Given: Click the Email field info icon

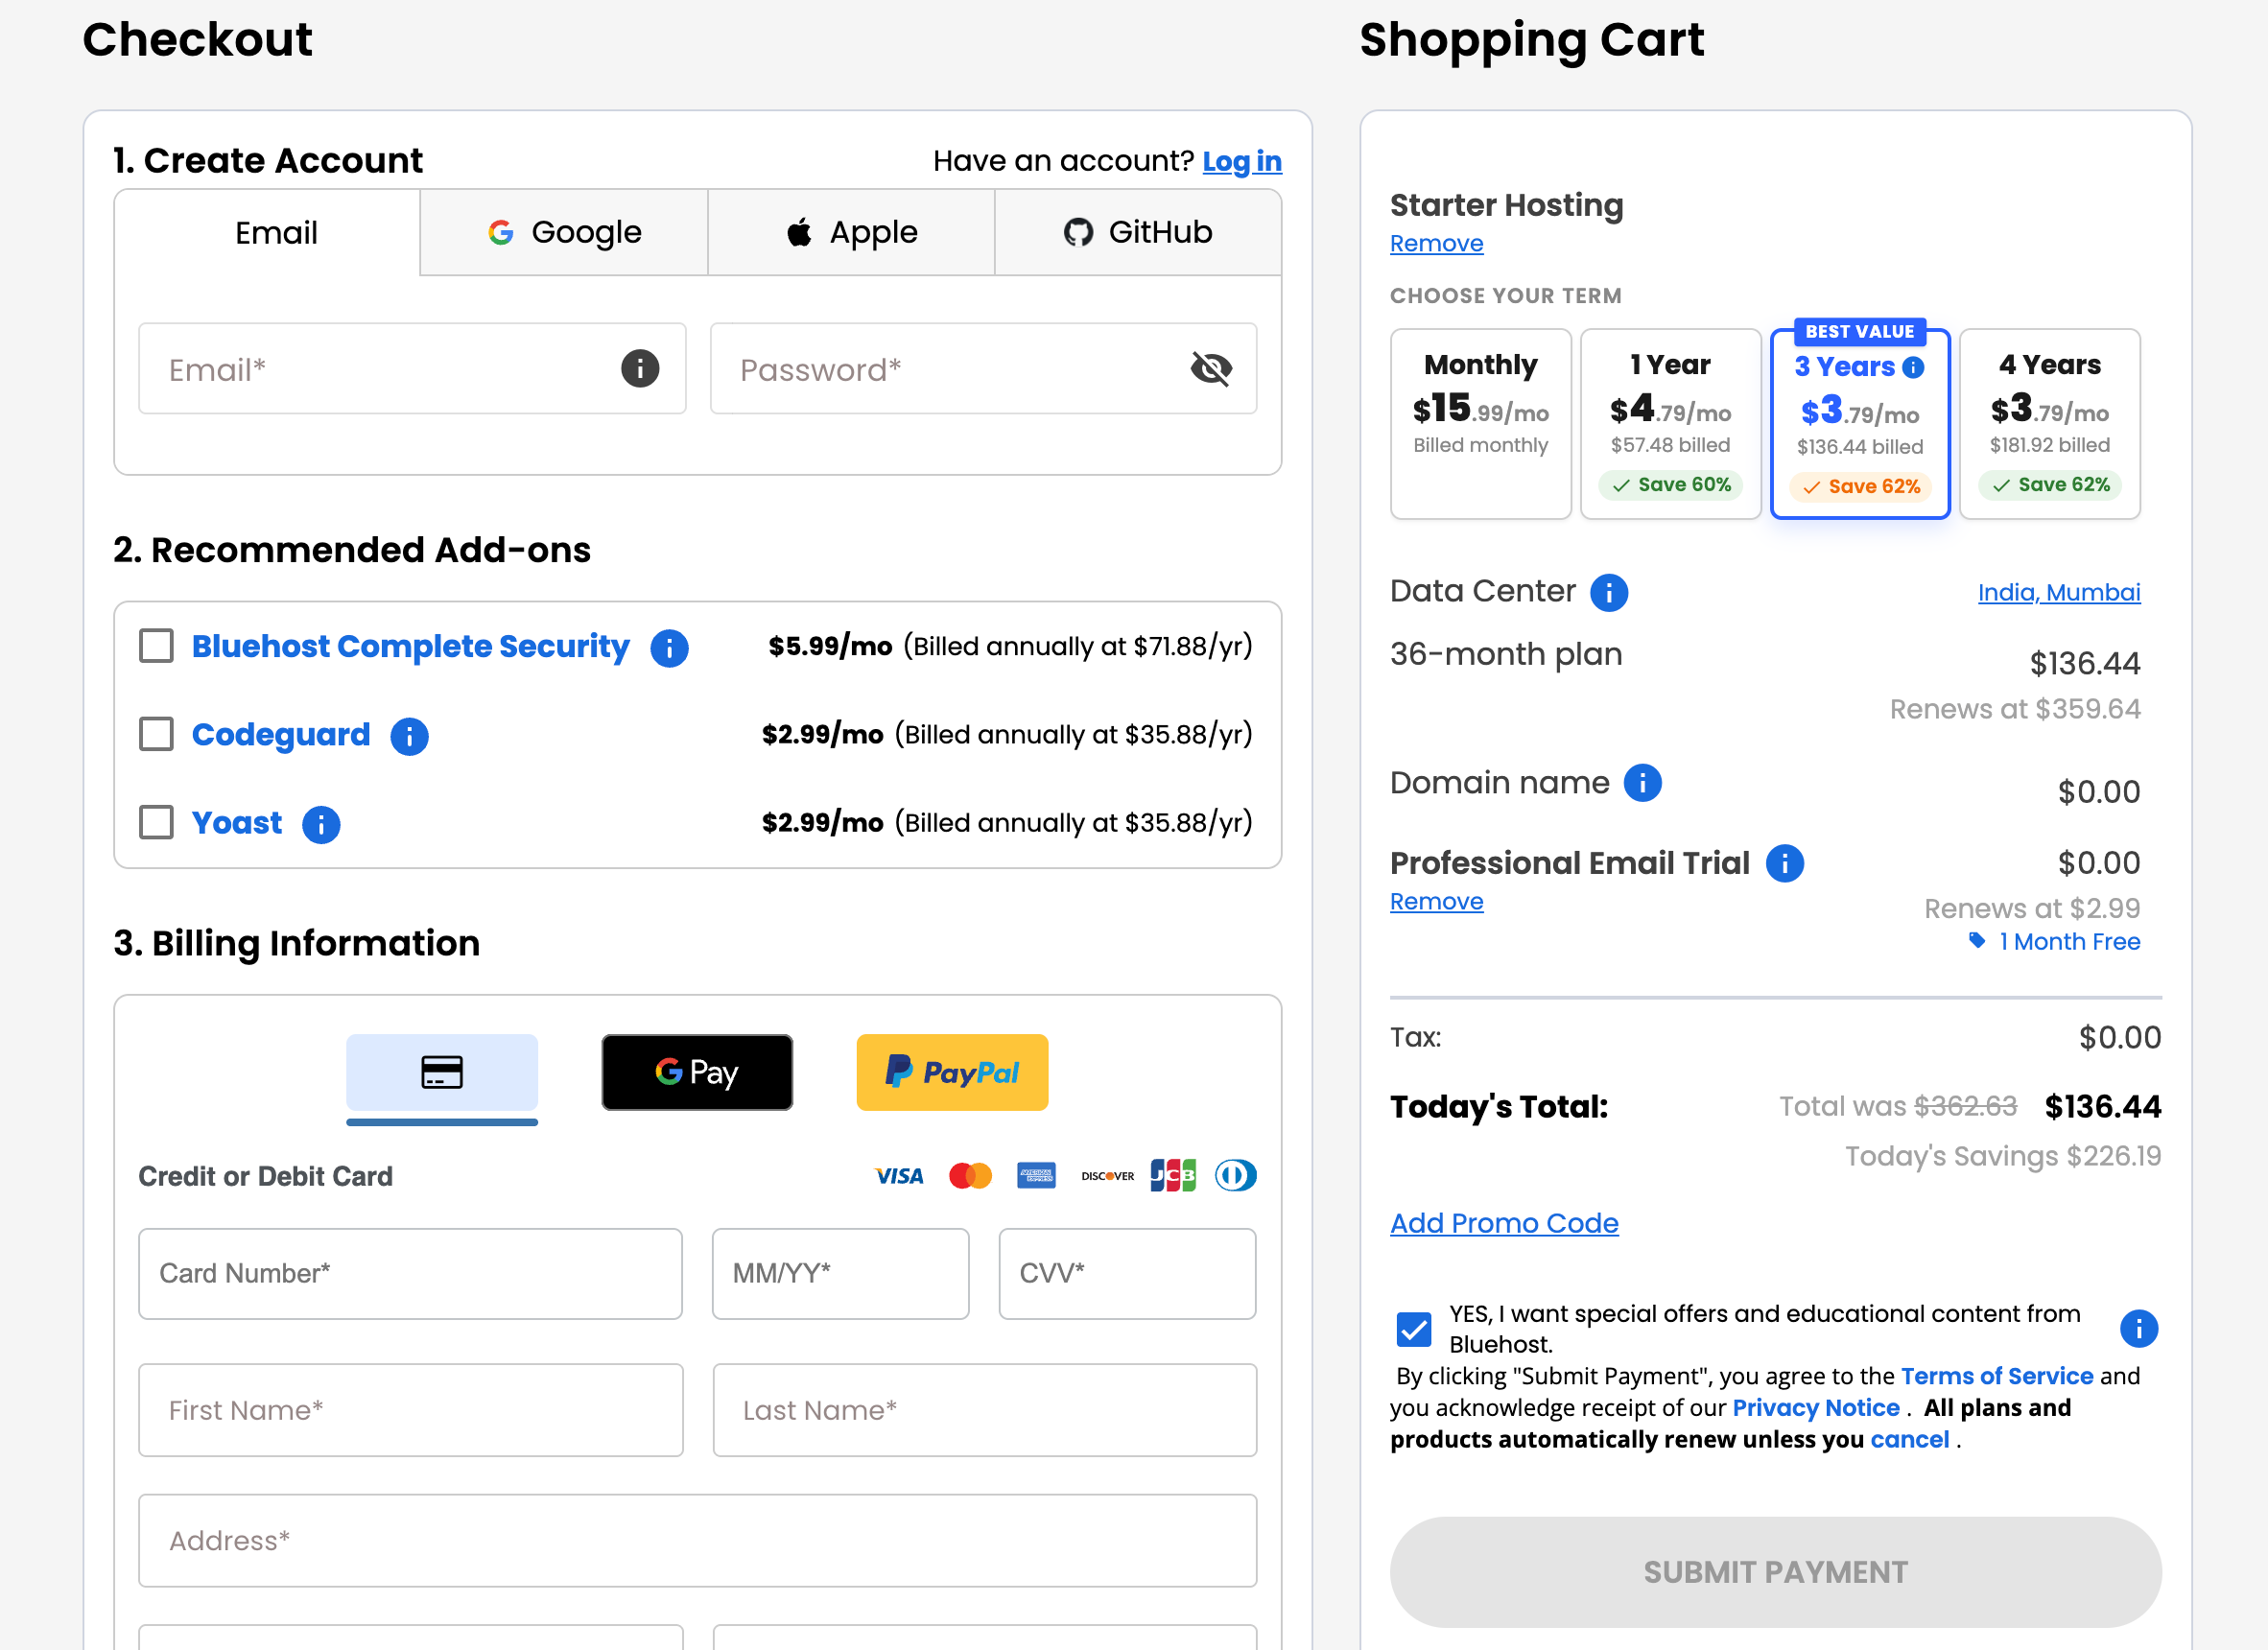Looking at the screenshot, I should coord(640,368).
